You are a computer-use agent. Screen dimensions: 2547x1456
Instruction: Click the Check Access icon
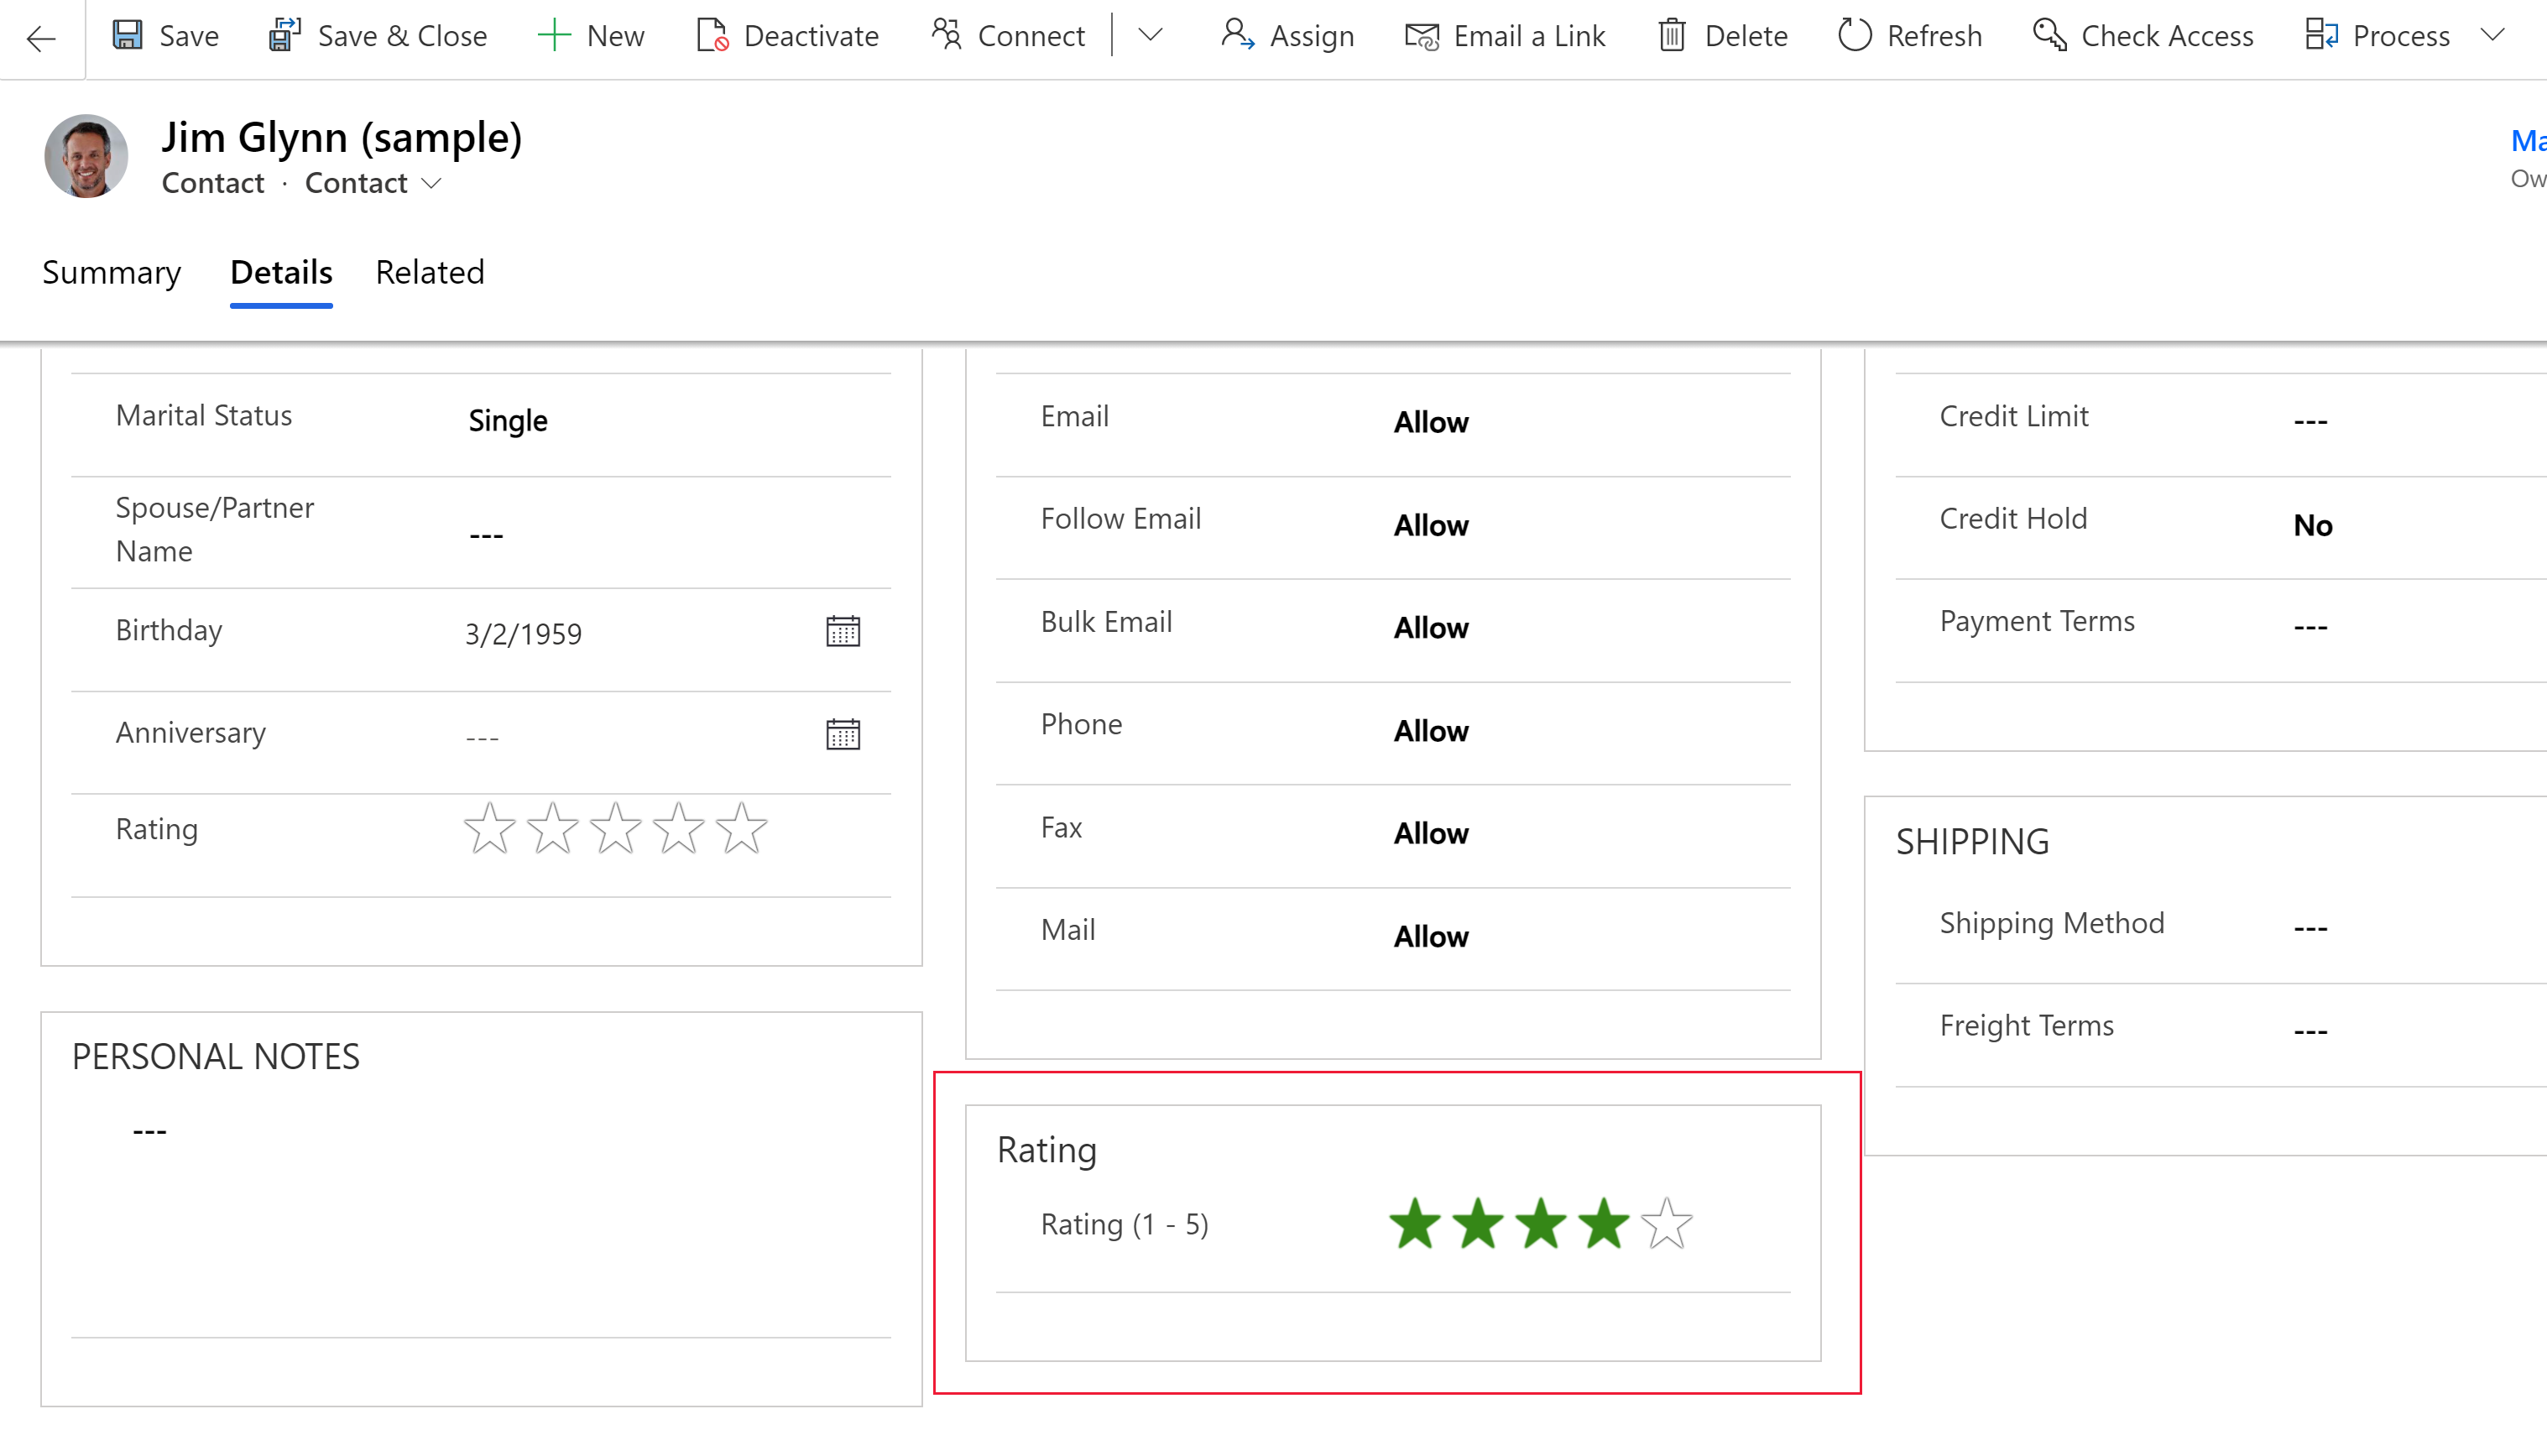pyautogui.click(x=2050, y=35)
